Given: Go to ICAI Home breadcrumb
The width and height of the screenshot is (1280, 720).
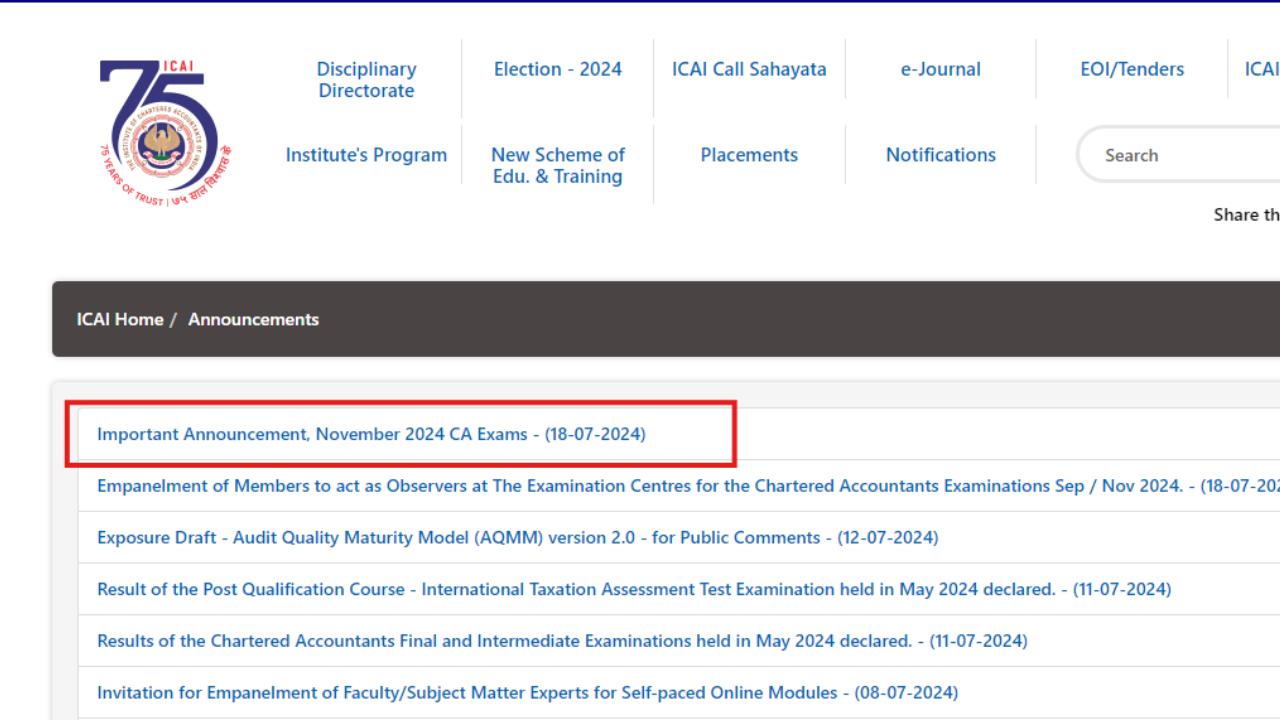Looking at the screenshot, I should pyautogui.click(x=120, y=319).
